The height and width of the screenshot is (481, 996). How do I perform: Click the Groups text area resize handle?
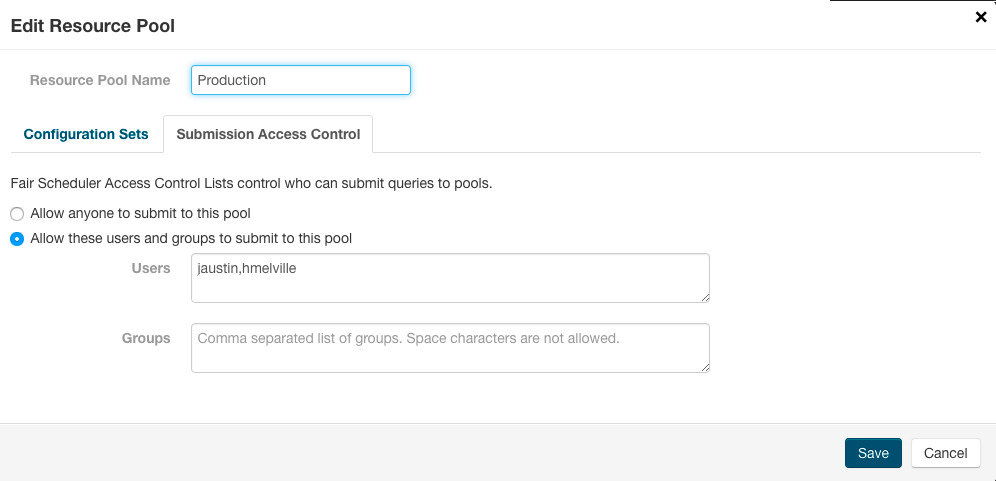pos(705,367)
